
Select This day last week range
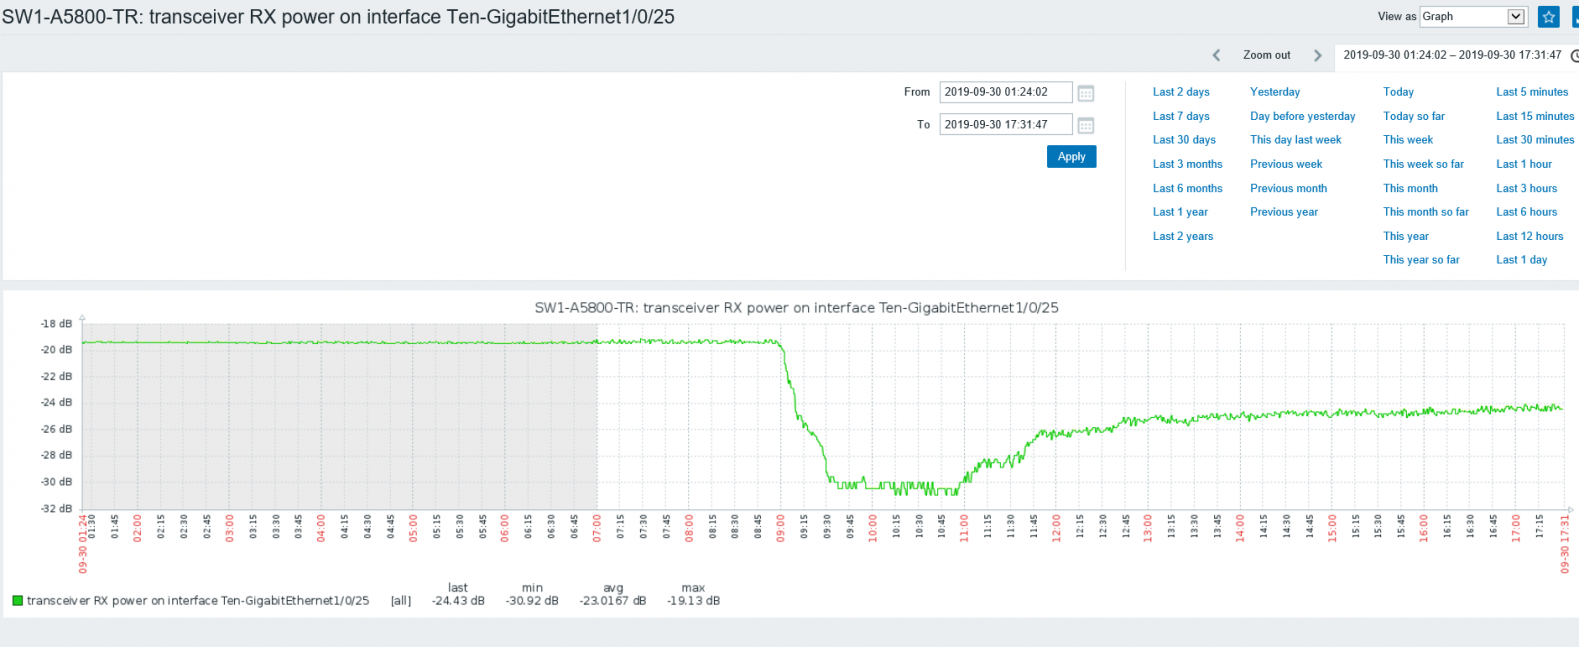(x=1295, y=140)
